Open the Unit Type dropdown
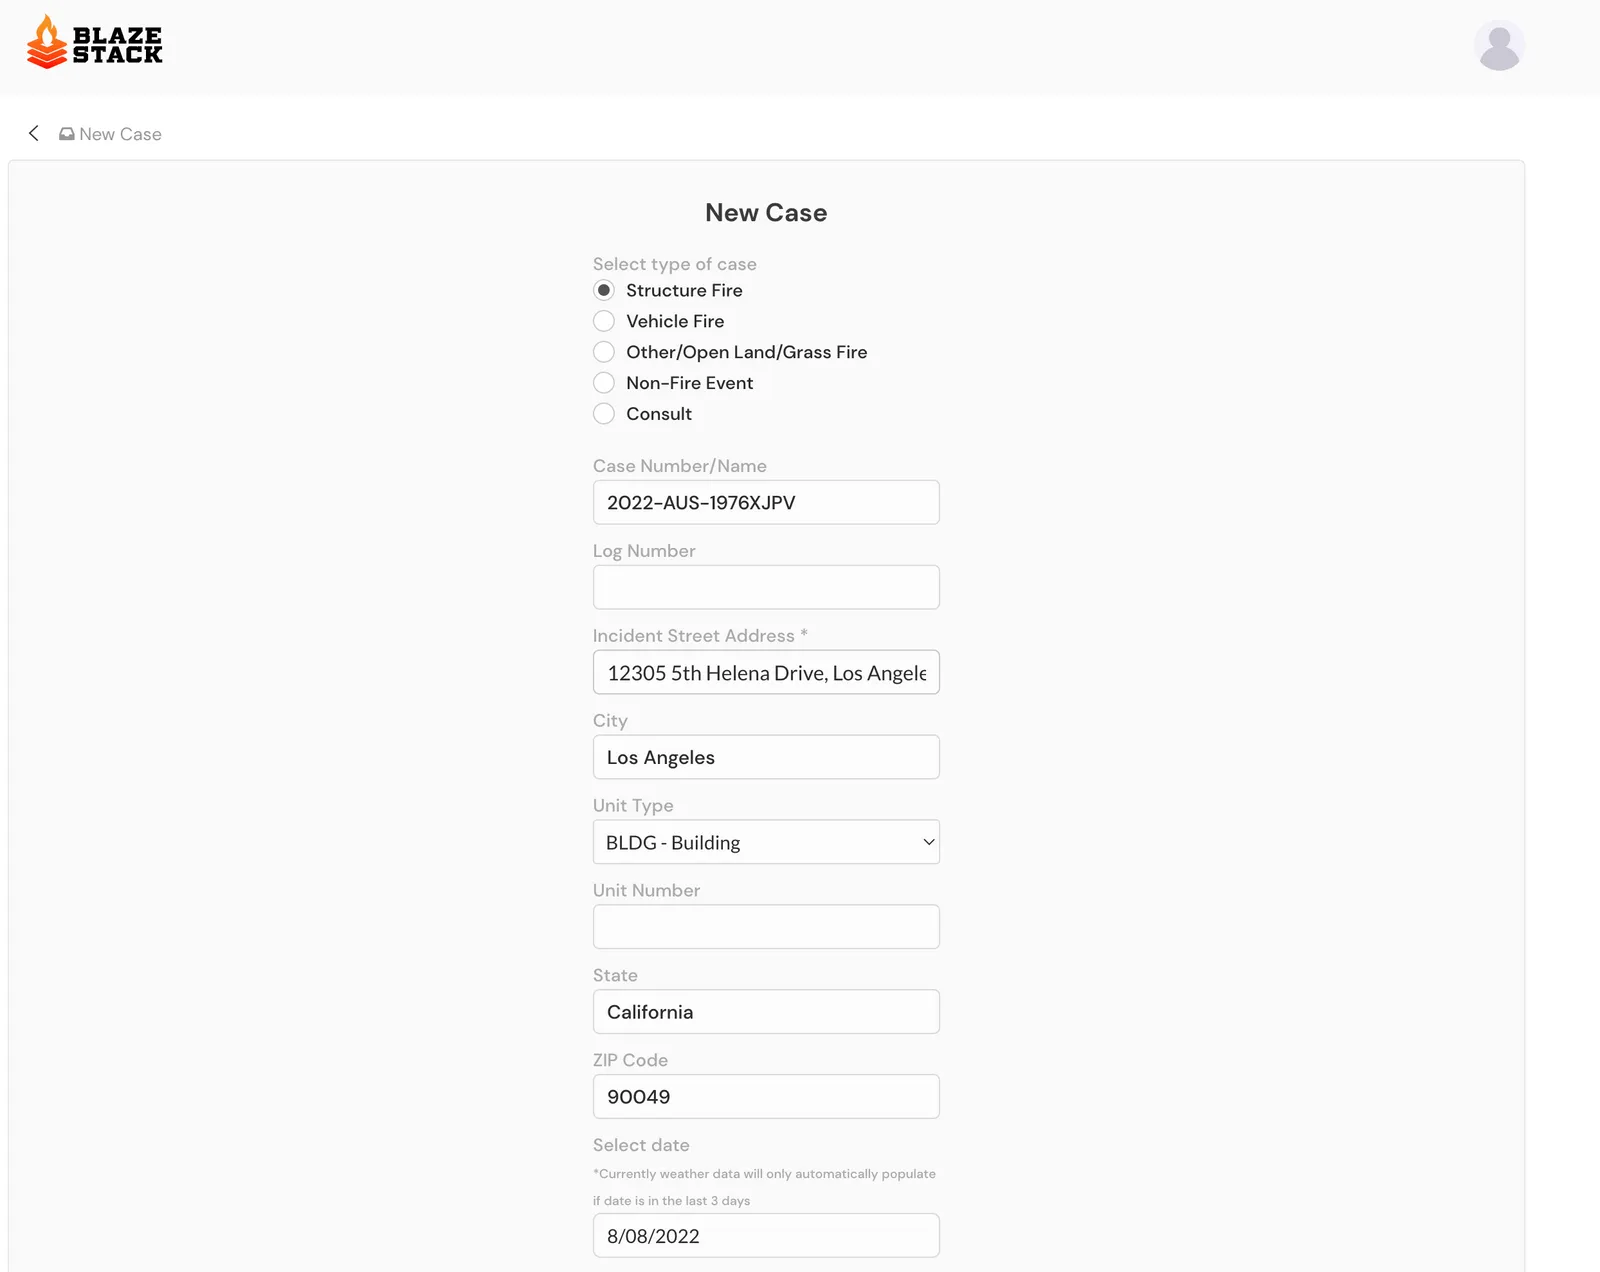Image resolution: width=1600 pixels, height=1272 pixels. (766, 842)
